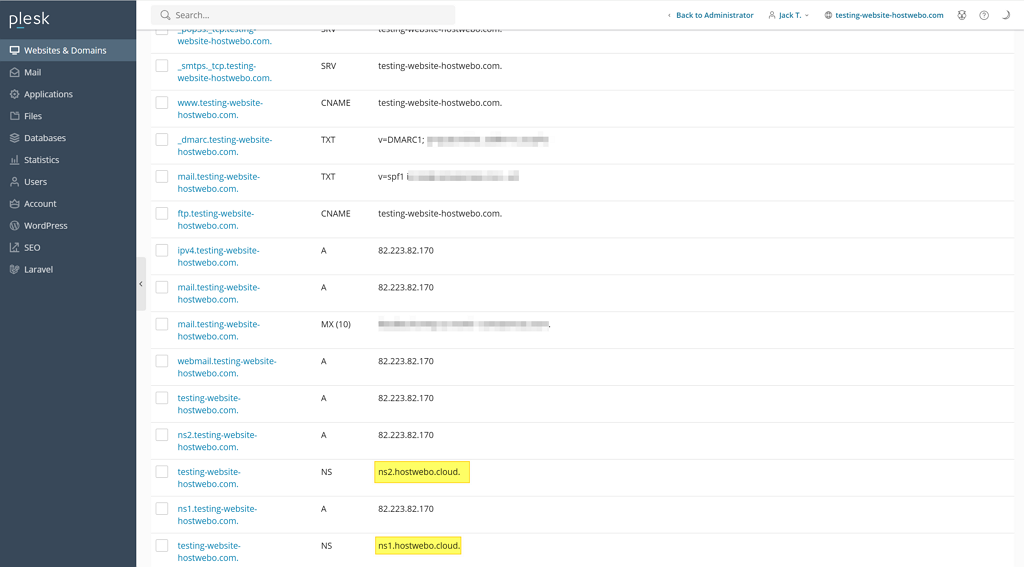Open the help question mark icon
The width and height of the screenshot is (1024, 567).
click(984, 15)
